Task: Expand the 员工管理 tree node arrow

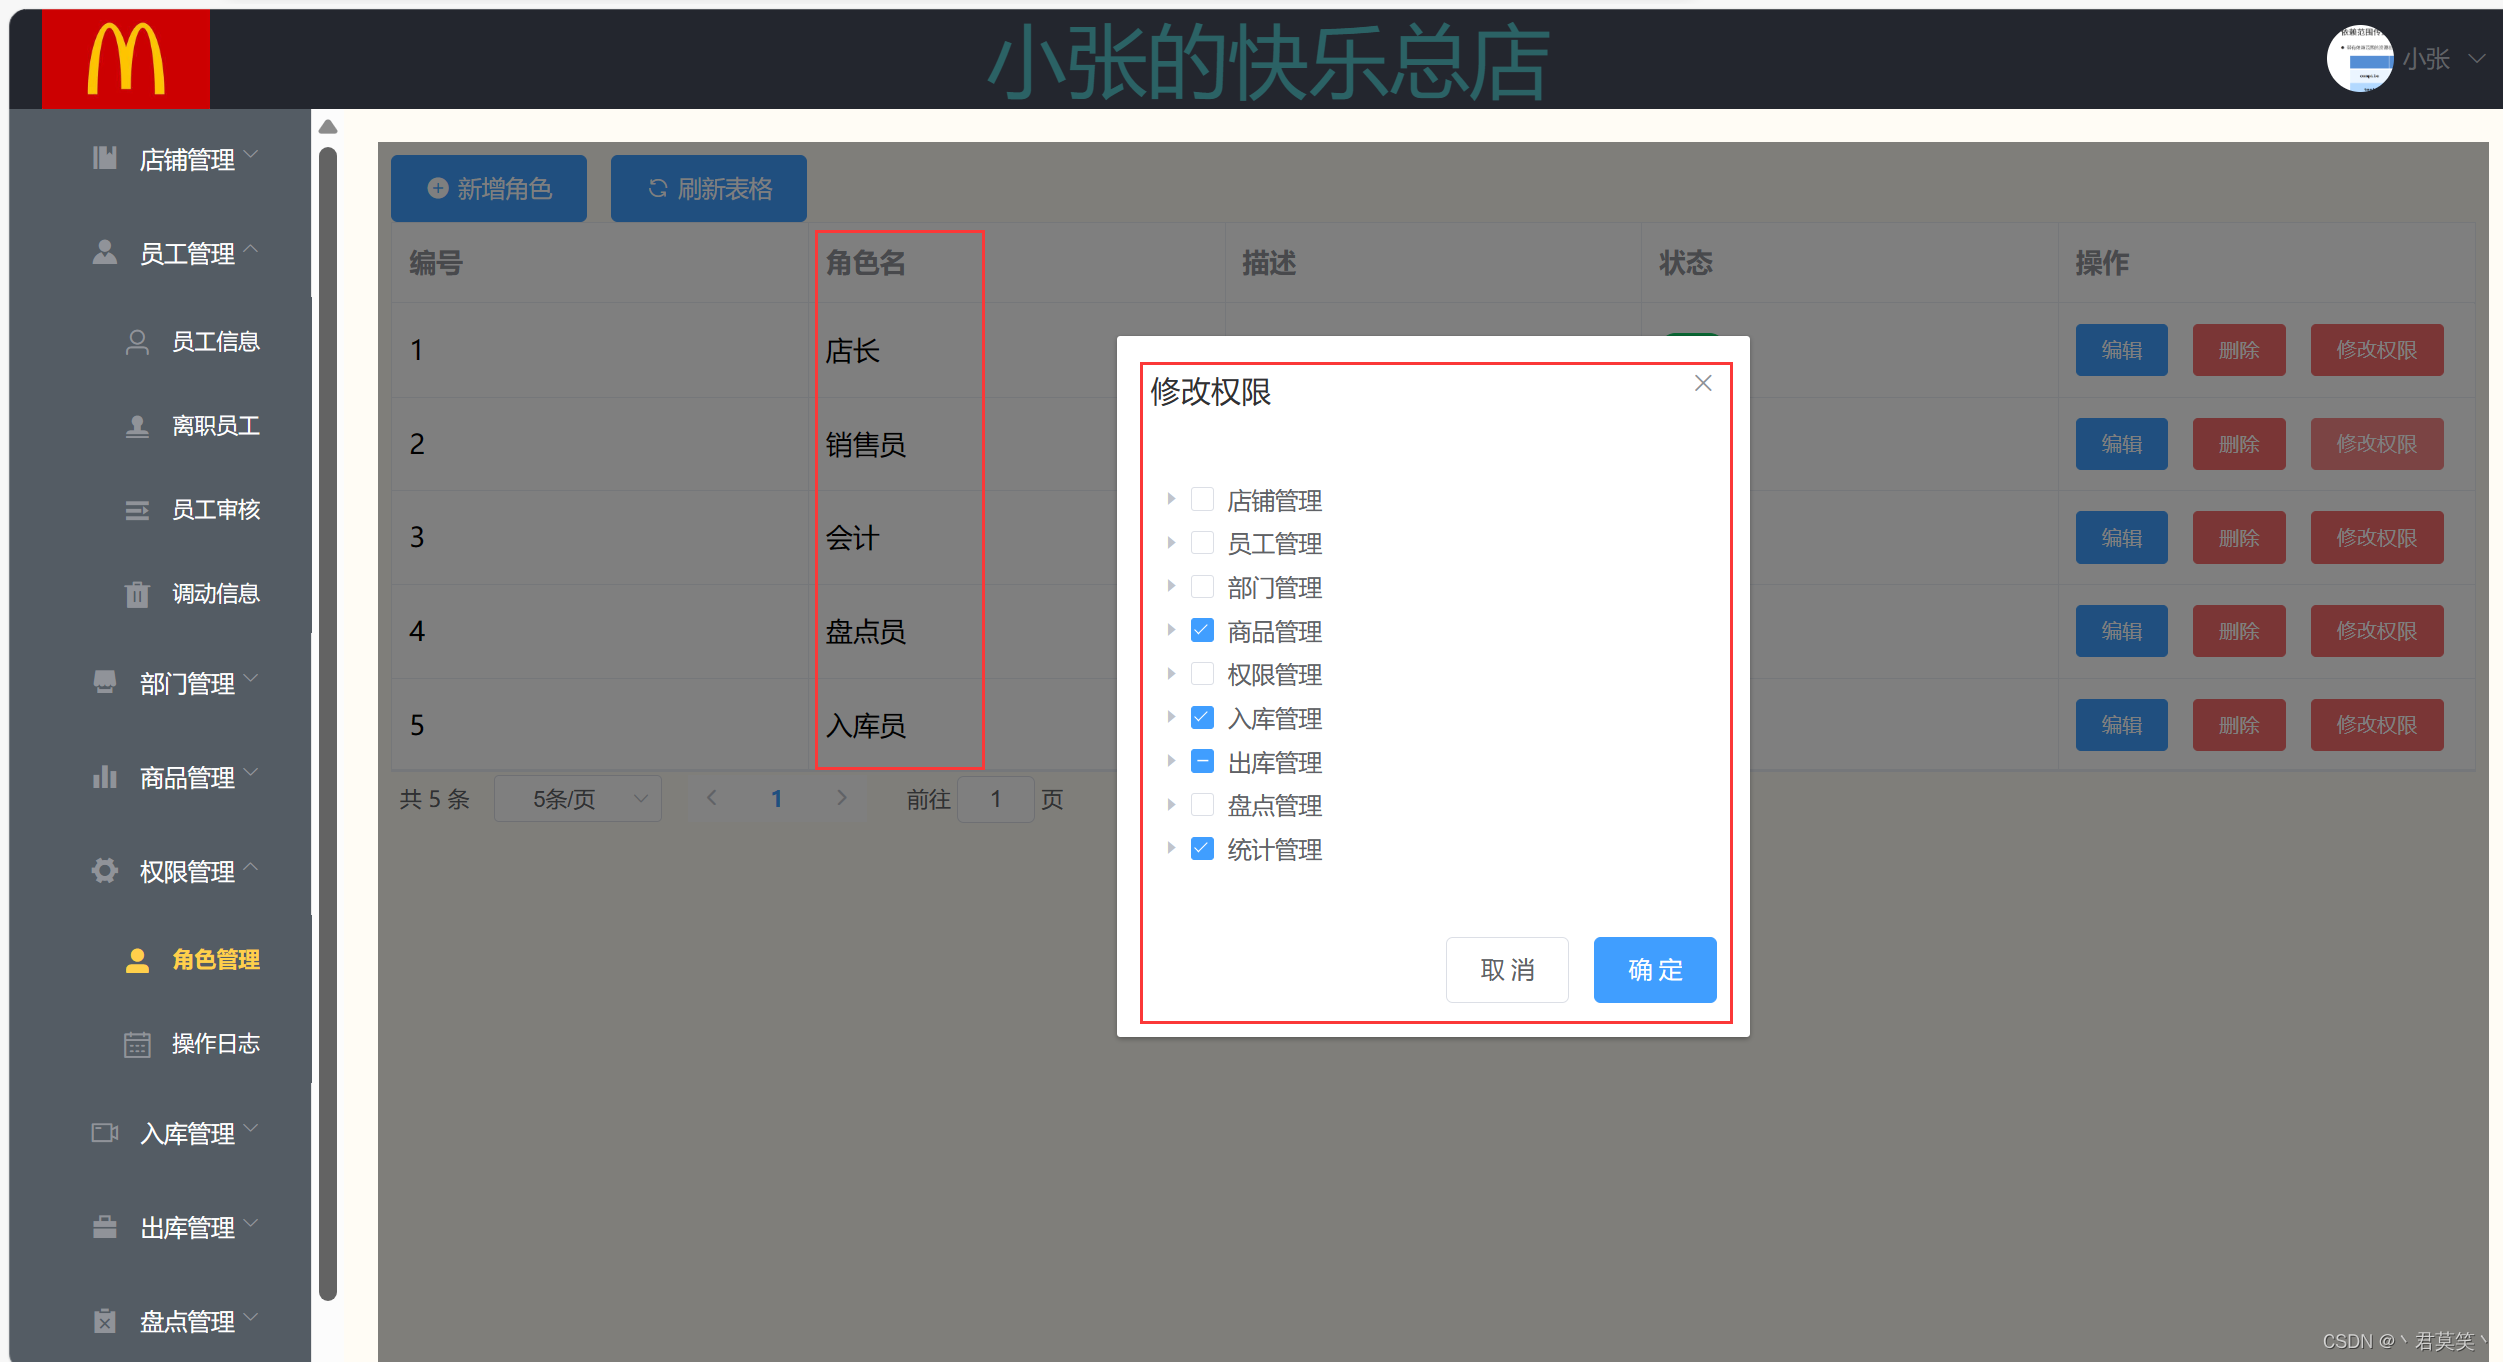Action: coord(1171,543)
